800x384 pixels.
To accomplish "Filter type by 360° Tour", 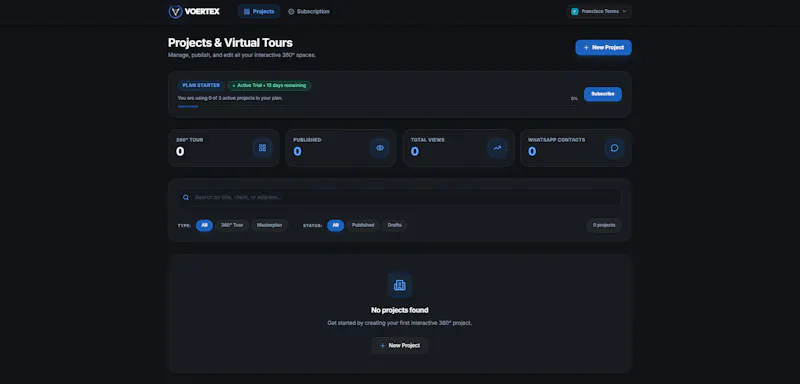I will pos(232,225).
